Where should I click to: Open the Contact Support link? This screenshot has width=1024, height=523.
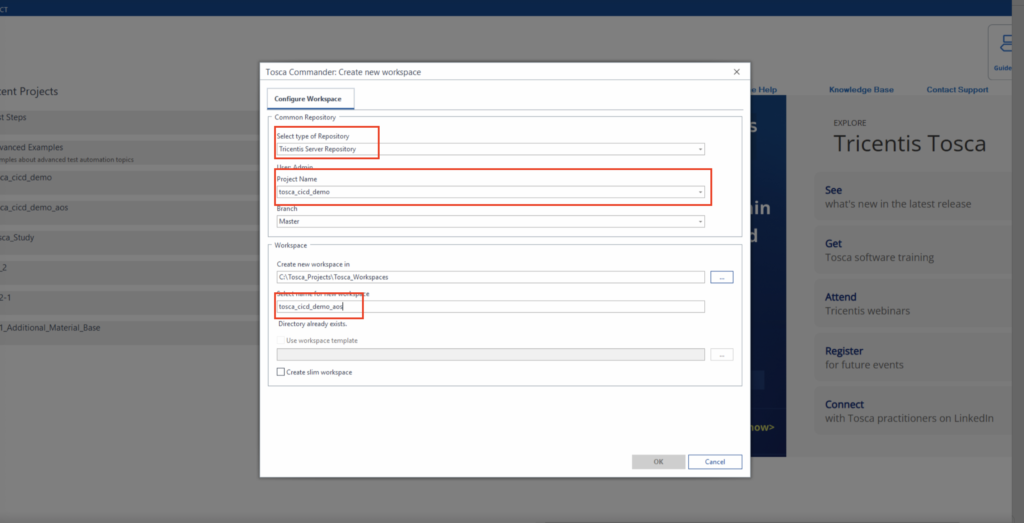pyautogui.click(x=957, y=89)
